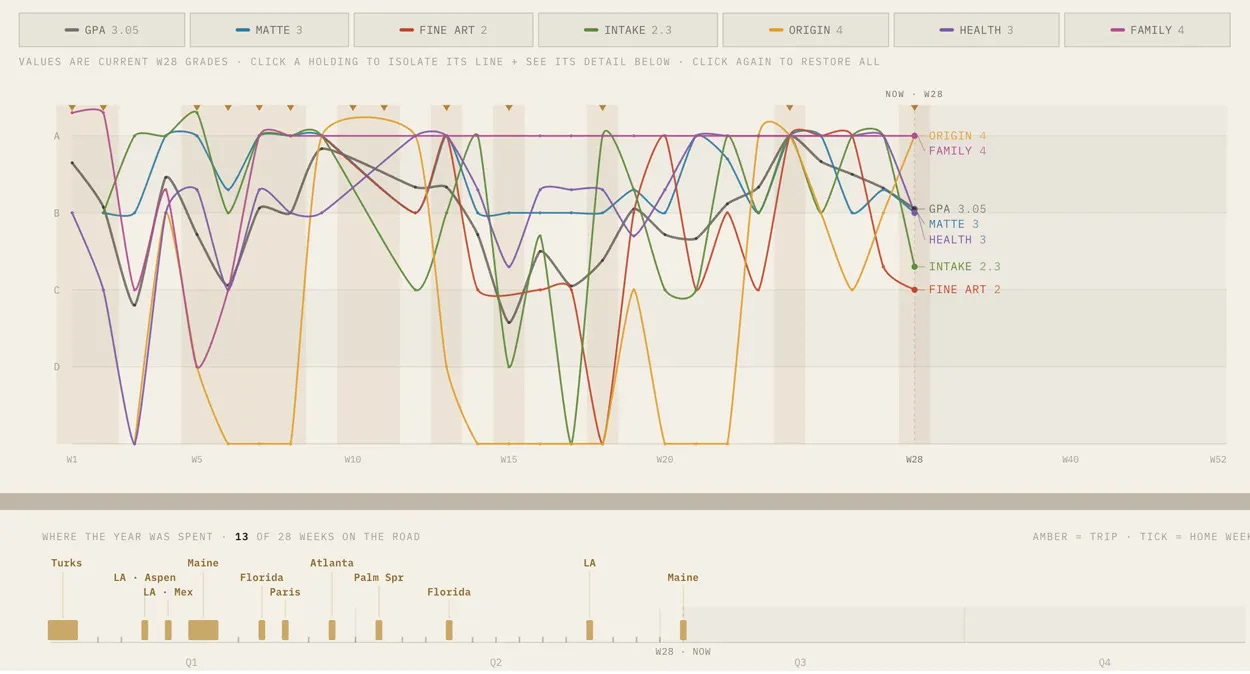The height and width of the screenshot is (674, 1250).
Task: Toggle the GPA 3.05 legend button
Action: tap(102, 30)
